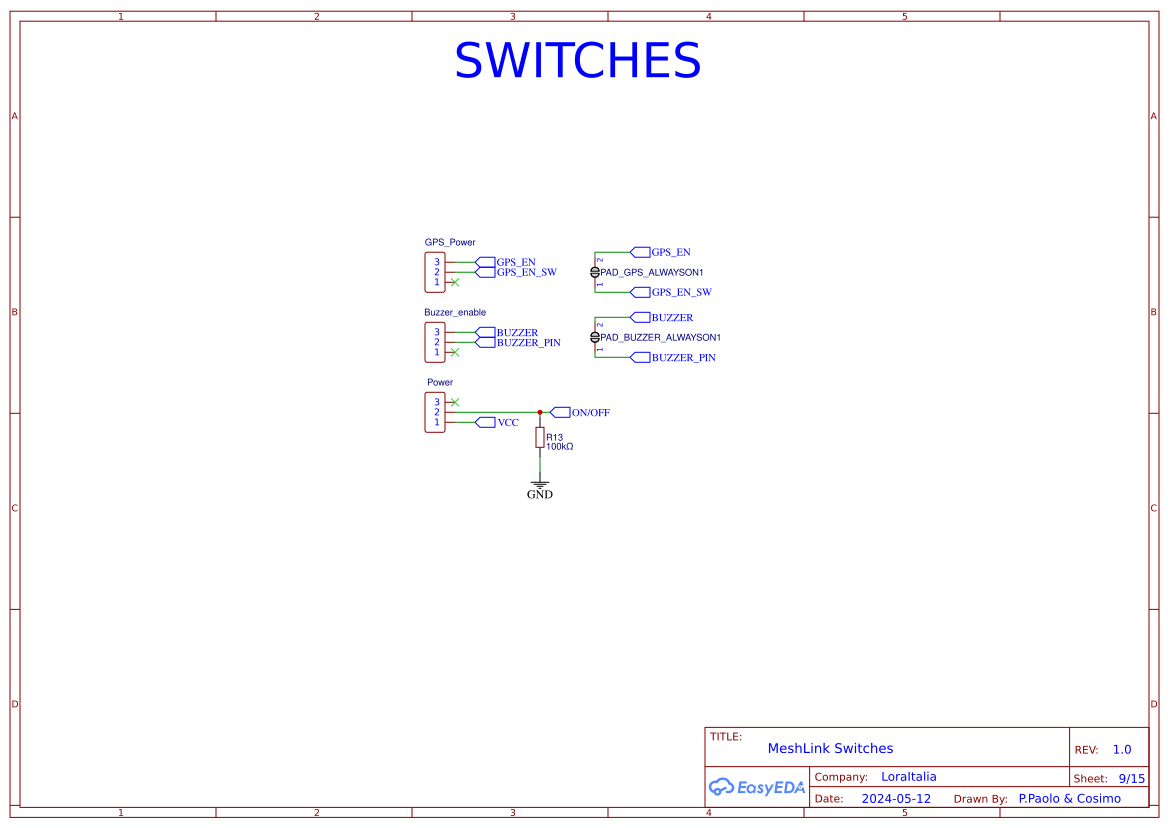This screenshot has width=1169, height=828.
Task: Select the GND ground symbol below R13
Action: (x=540, y=485)
